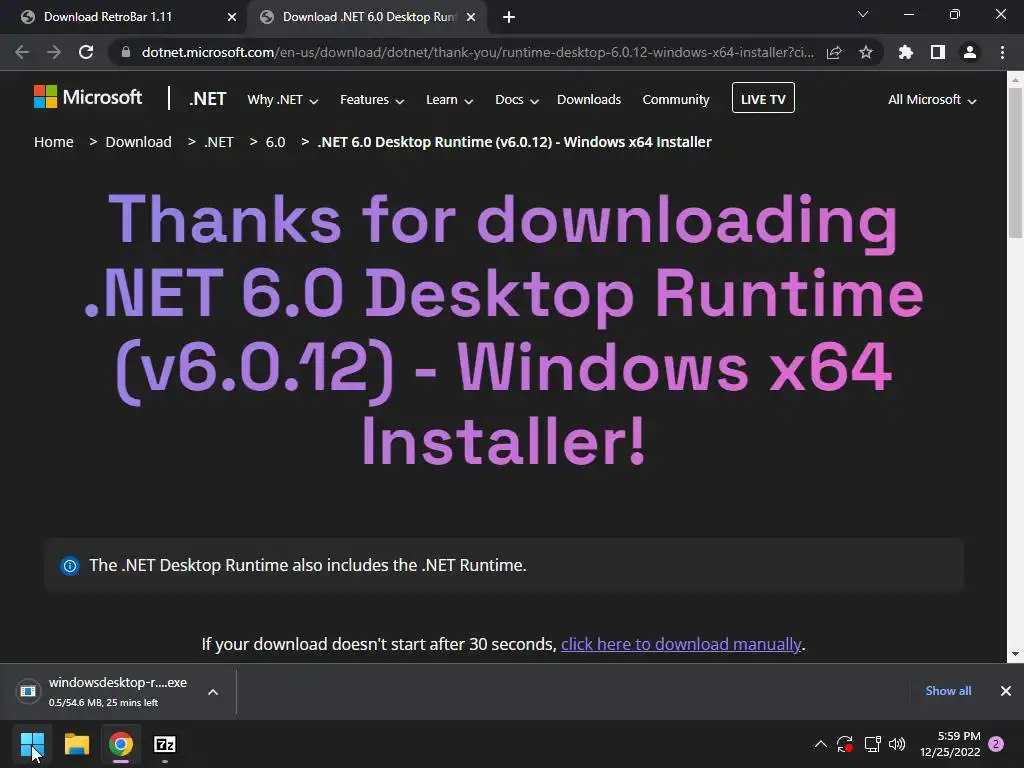Open the Chrome profile icon
This screenshot has height=768, width=1024.
pos(970,52)
